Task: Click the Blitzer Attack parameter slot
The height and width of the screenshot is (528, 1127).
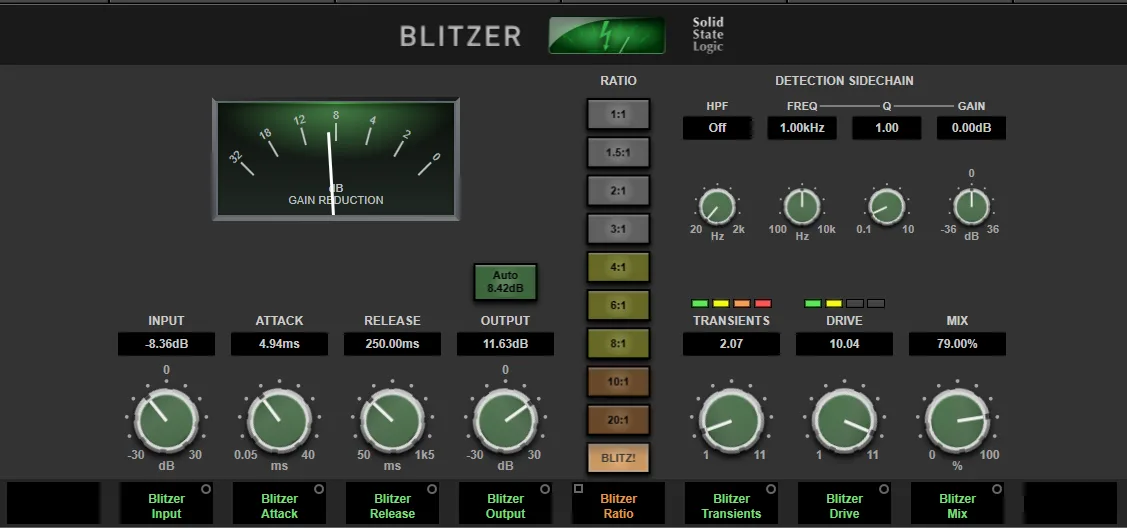Action: click(x=279, y=503)
